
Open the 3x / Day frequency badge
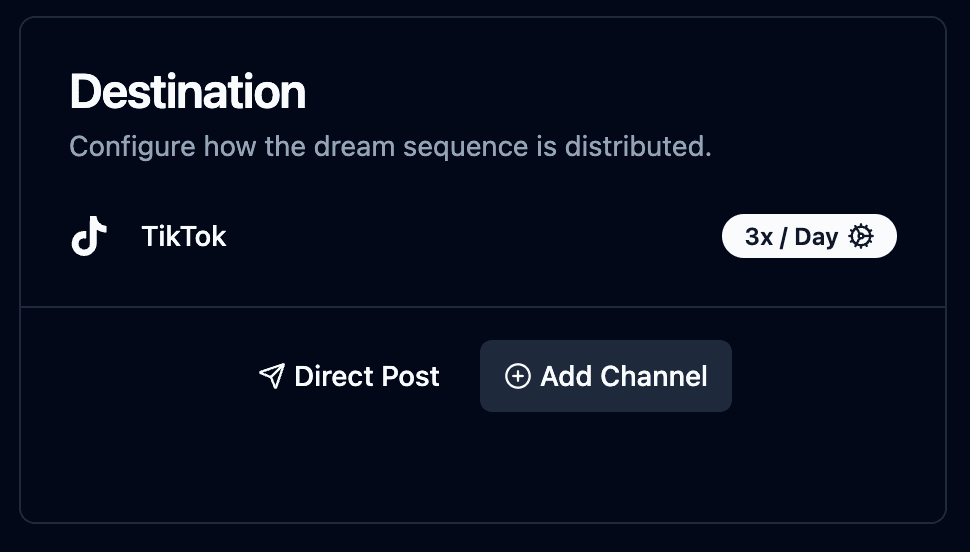click(x=809, y=236)
